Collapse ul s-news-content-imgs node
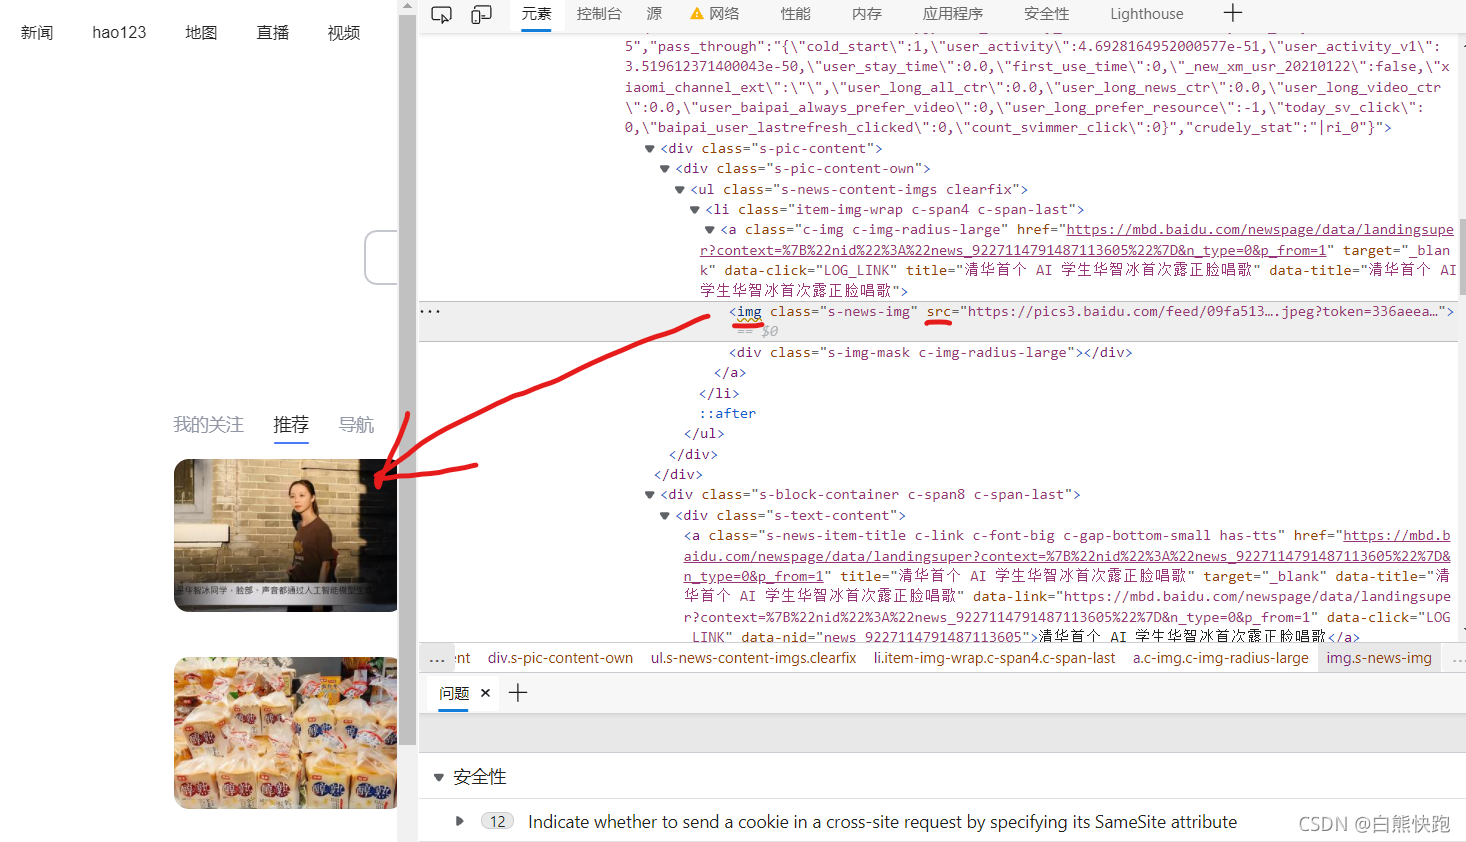Screen dimensions: 1466x842 pos(680,190)
